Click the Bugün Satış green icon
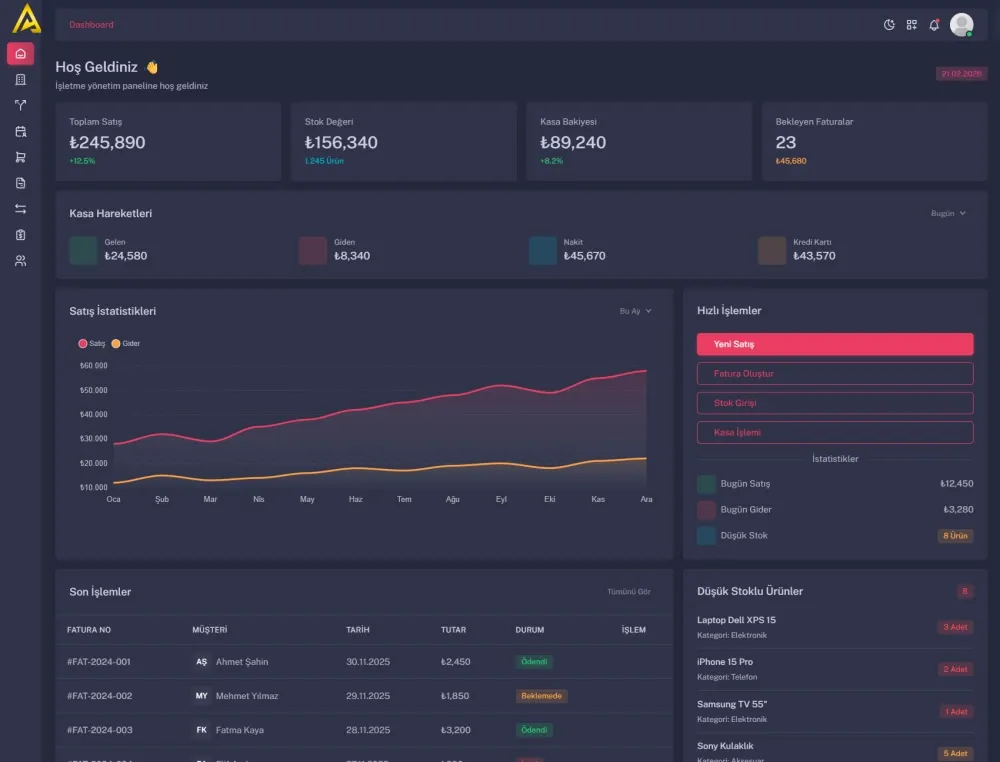 tap(706, 484)
